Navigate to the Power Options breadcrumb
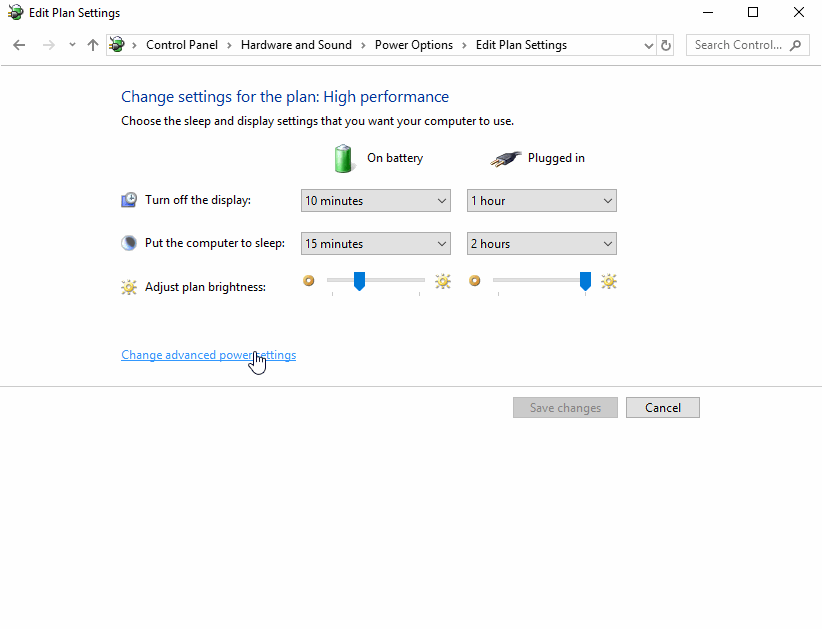This screenshot has height=629, width=822. coord(413,45)
